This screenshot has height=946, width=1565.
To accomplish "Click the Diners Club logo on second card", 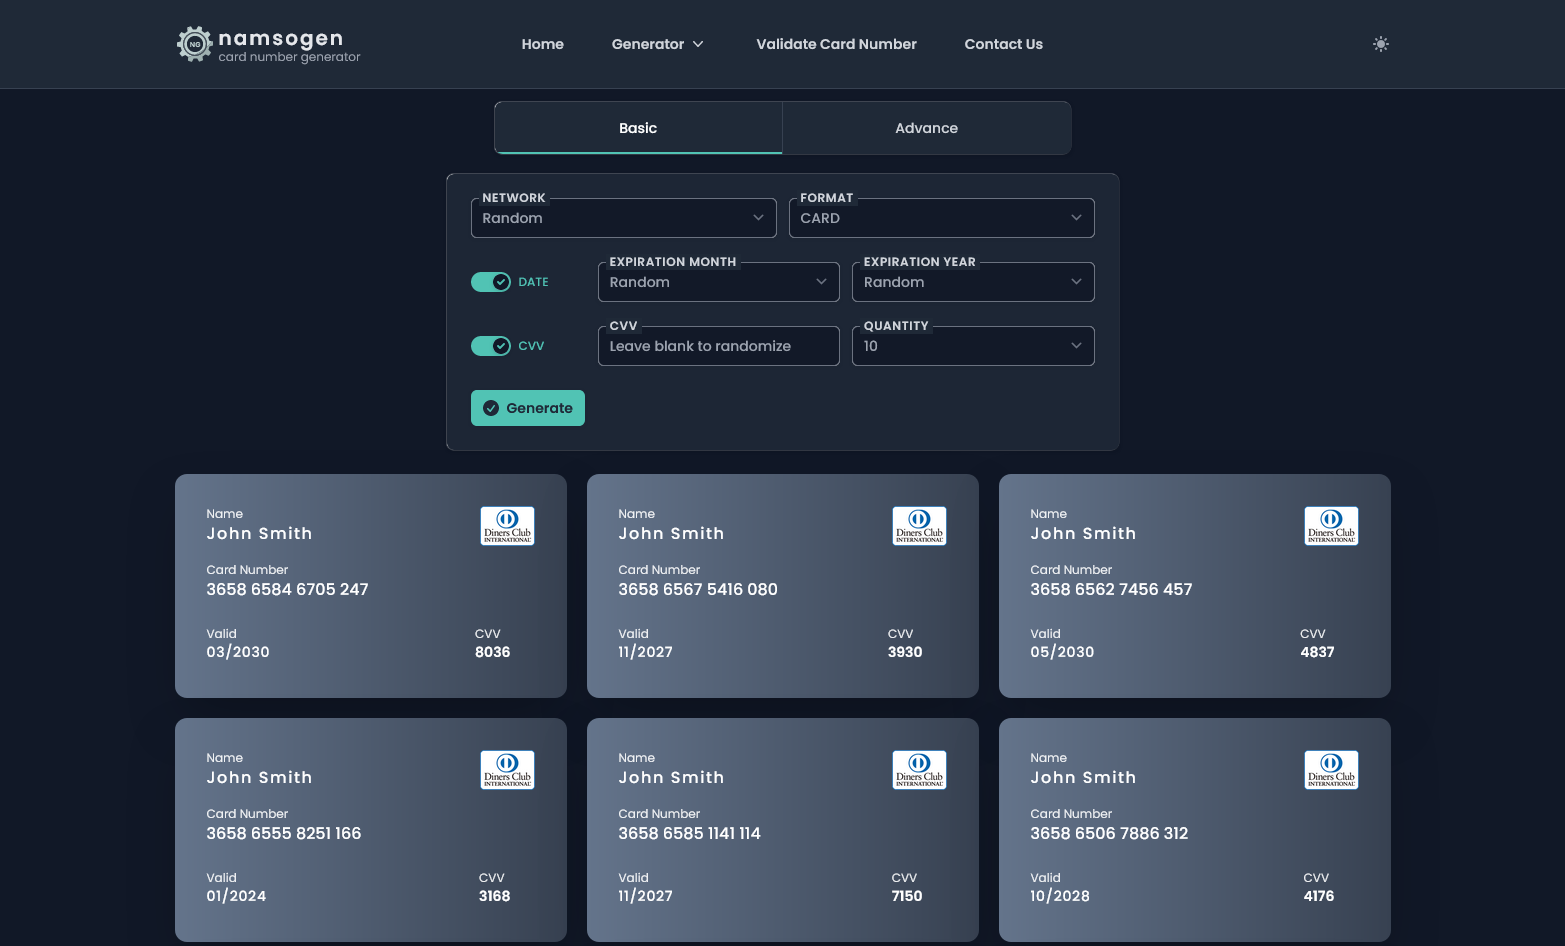I will [919, 525].
